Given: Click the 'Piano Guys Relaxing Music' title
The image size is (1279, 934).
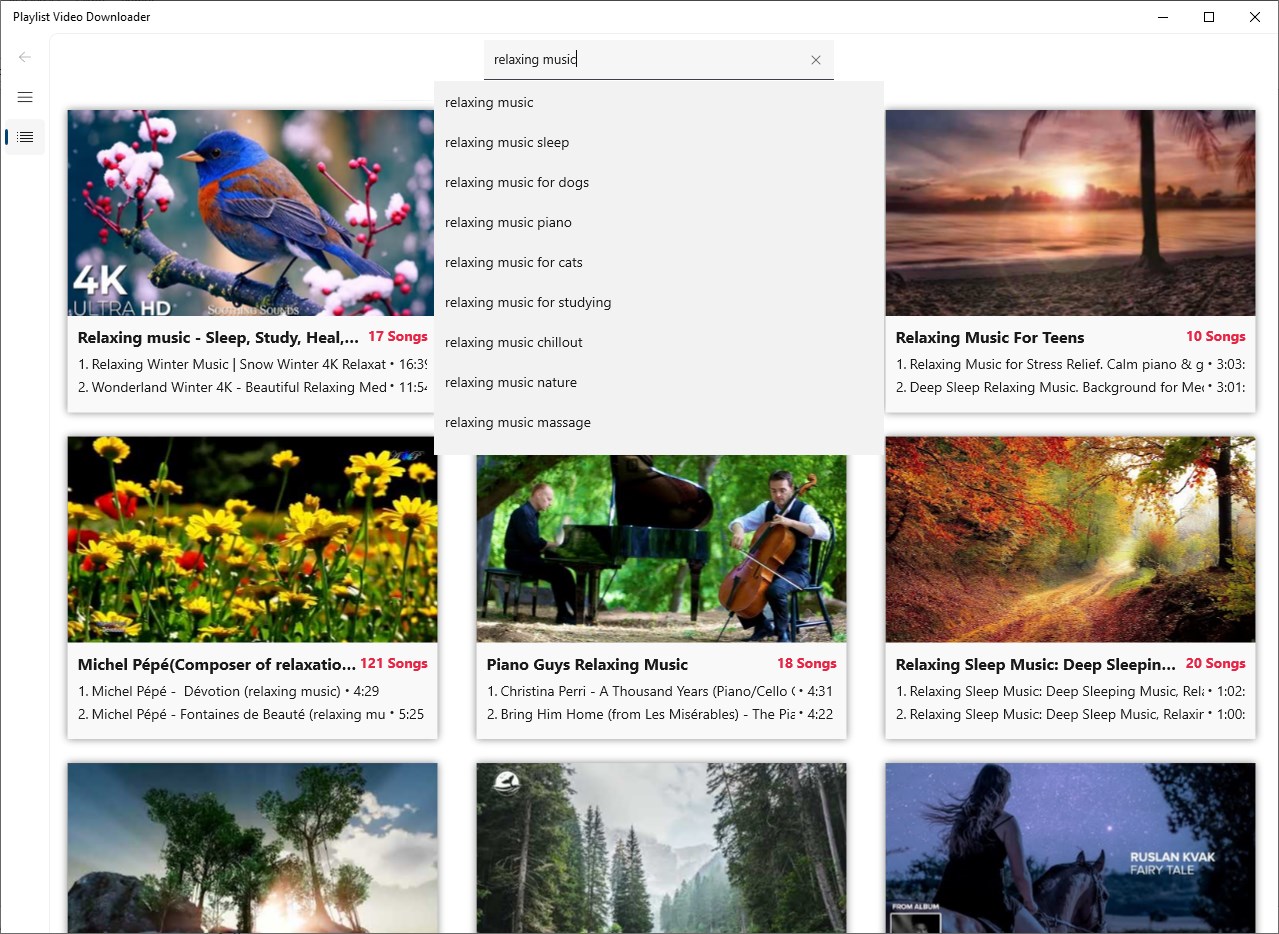Looking at the screenshot, I should [587, 664].
